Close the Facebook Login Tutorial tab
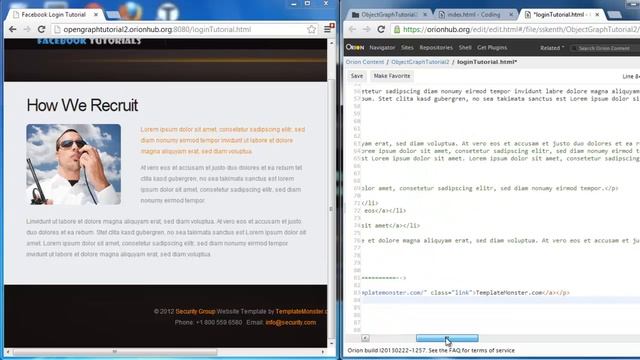Screen dimensions: 640x360 pos(96,14)
